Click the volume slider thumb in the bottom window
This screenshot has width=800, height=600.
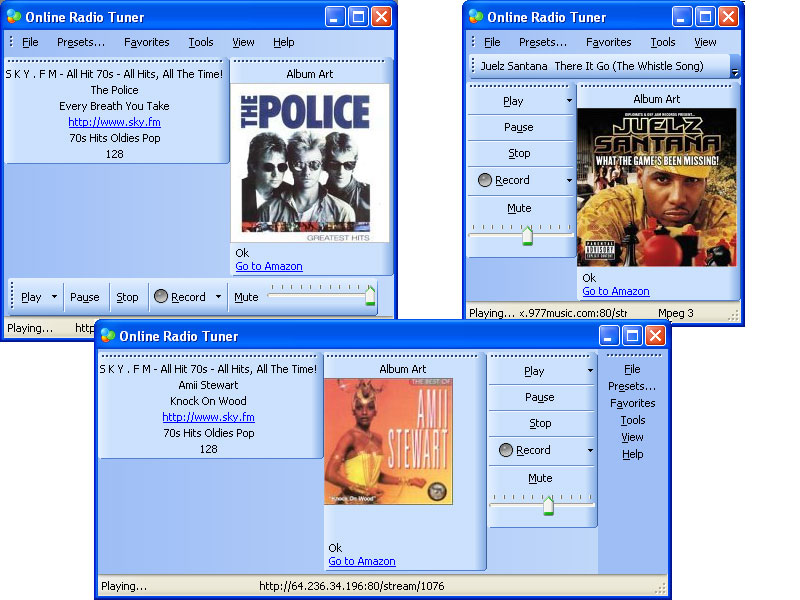click(548, 505)
